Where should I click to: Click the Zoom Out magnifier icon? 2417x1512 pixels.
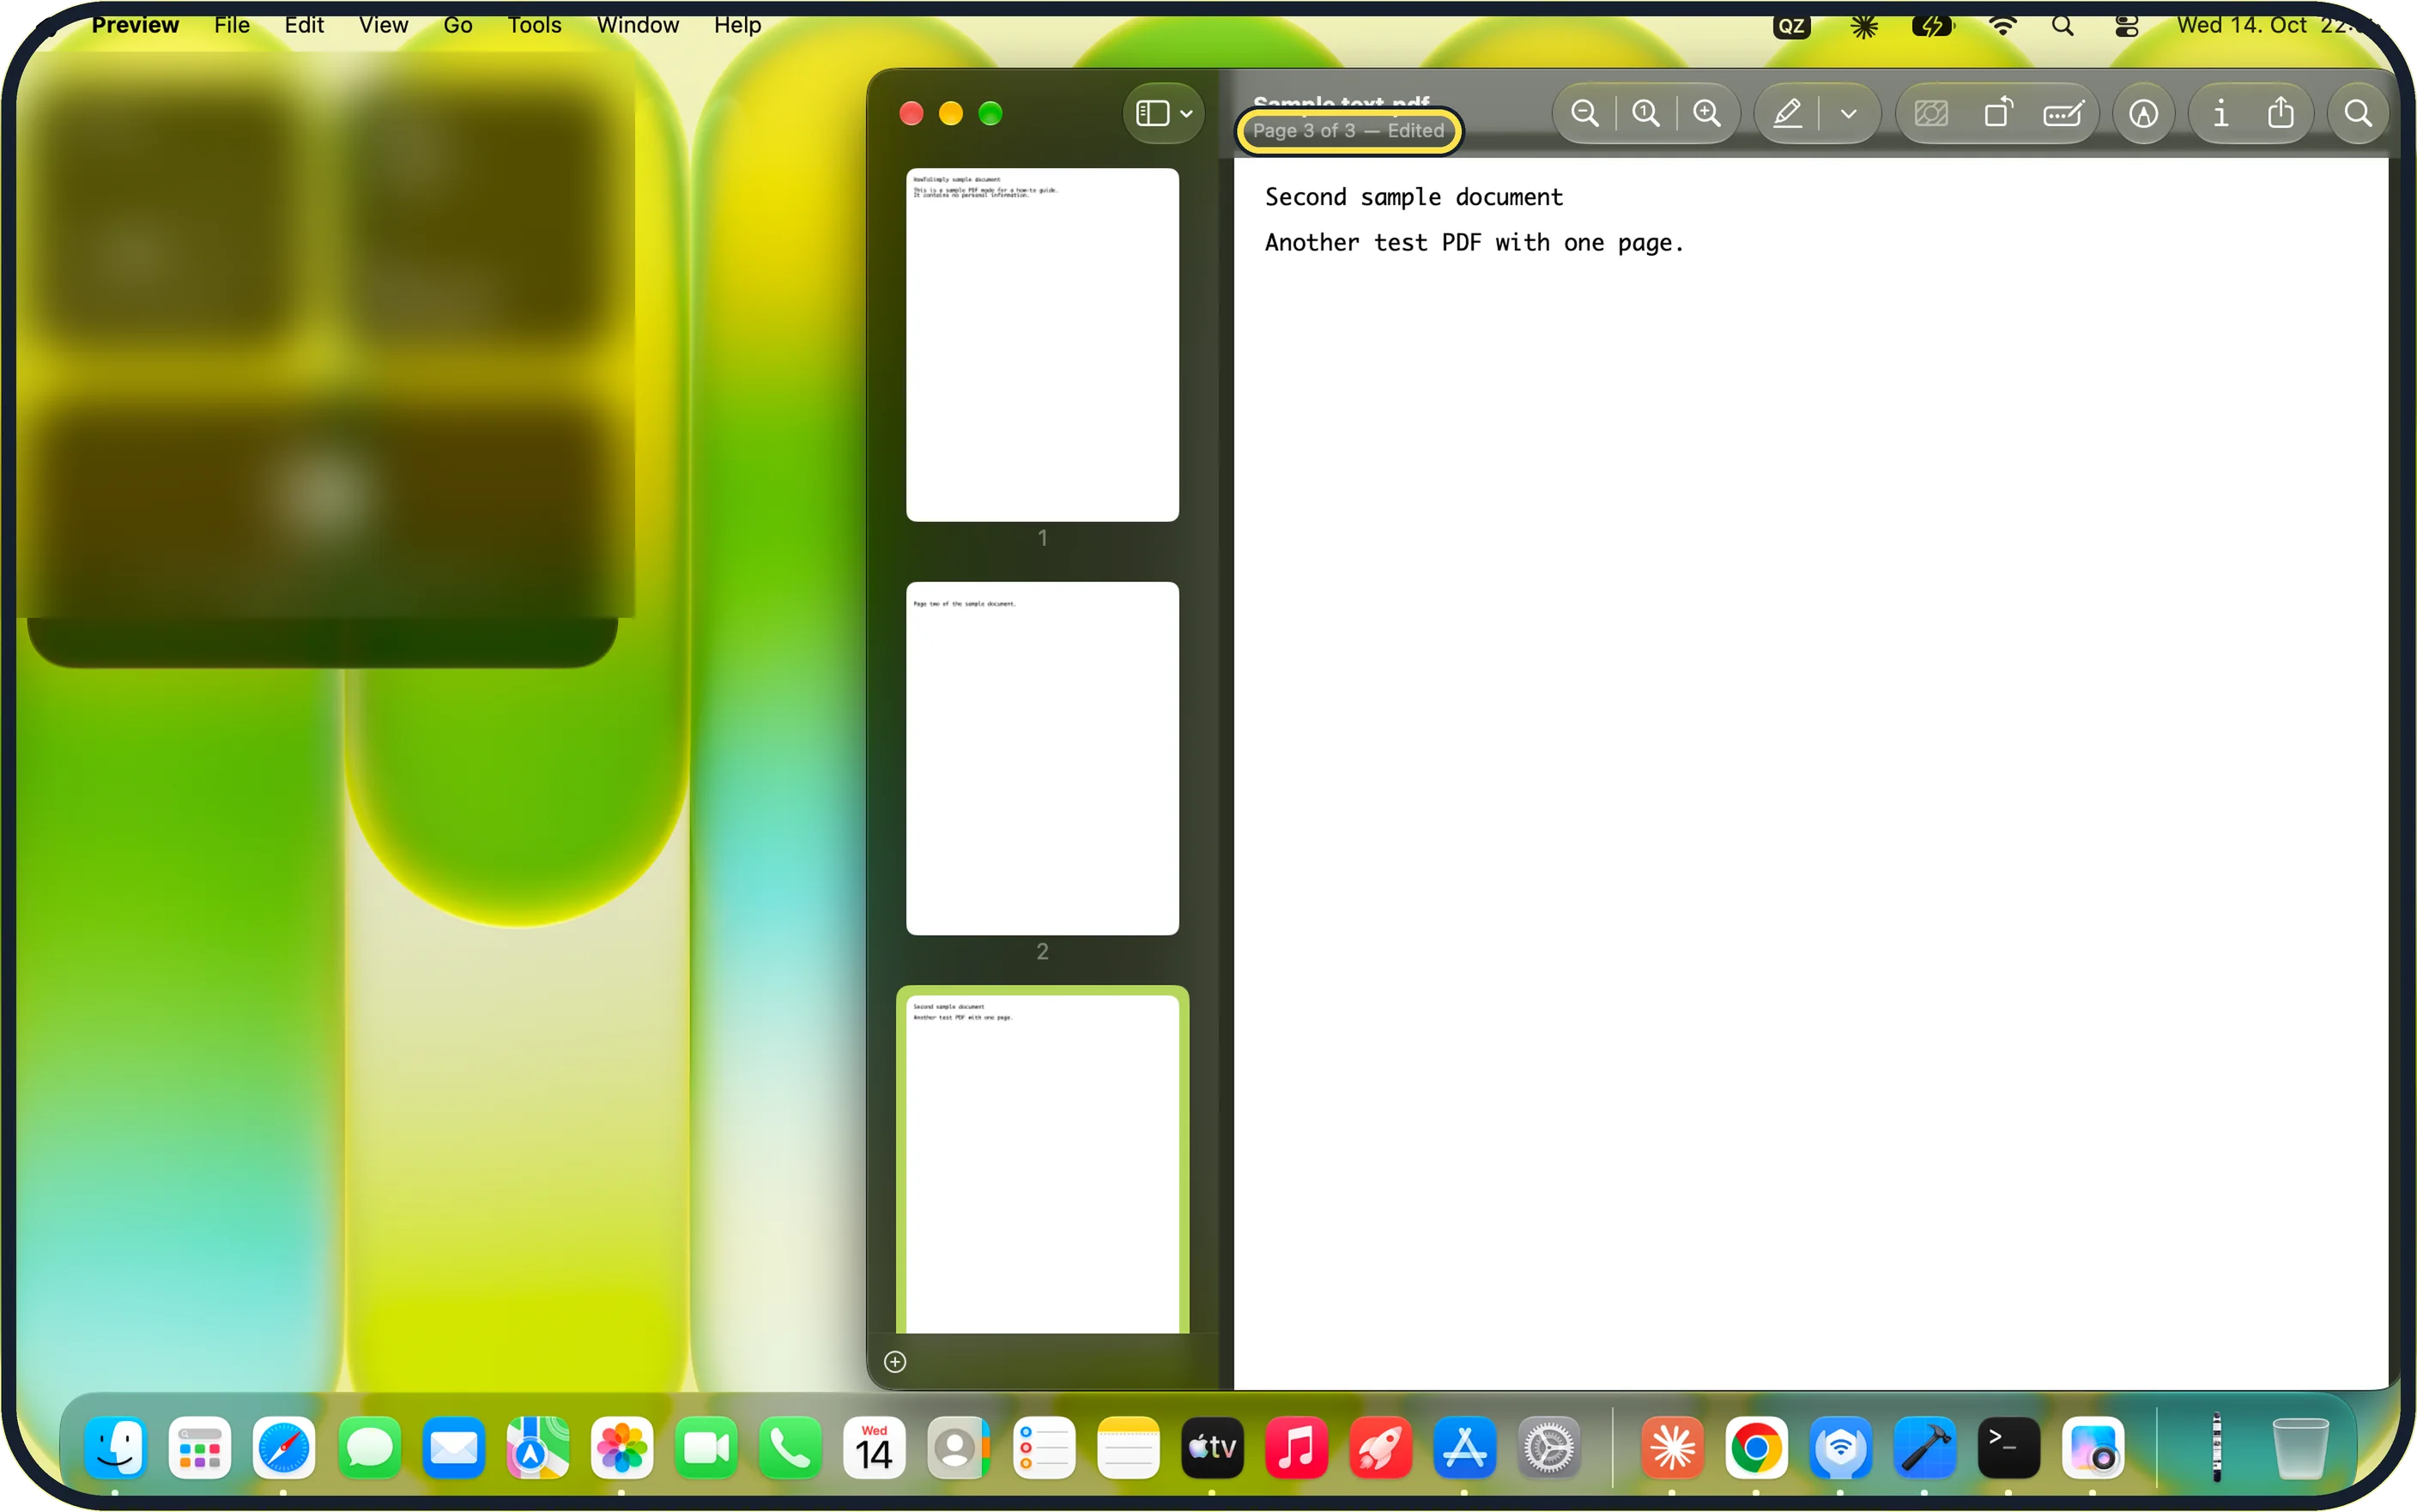pos(1584,113)
